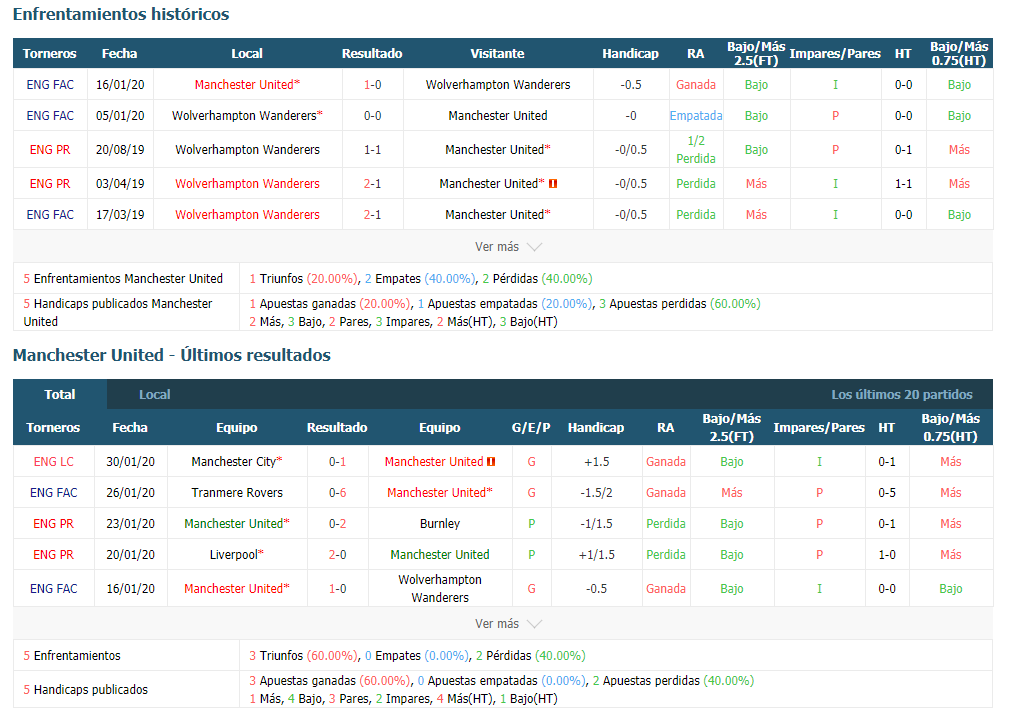Select '1 Triunfos (20.00%)' summary text
This screenshot has height=715, width=1010.
303,278
